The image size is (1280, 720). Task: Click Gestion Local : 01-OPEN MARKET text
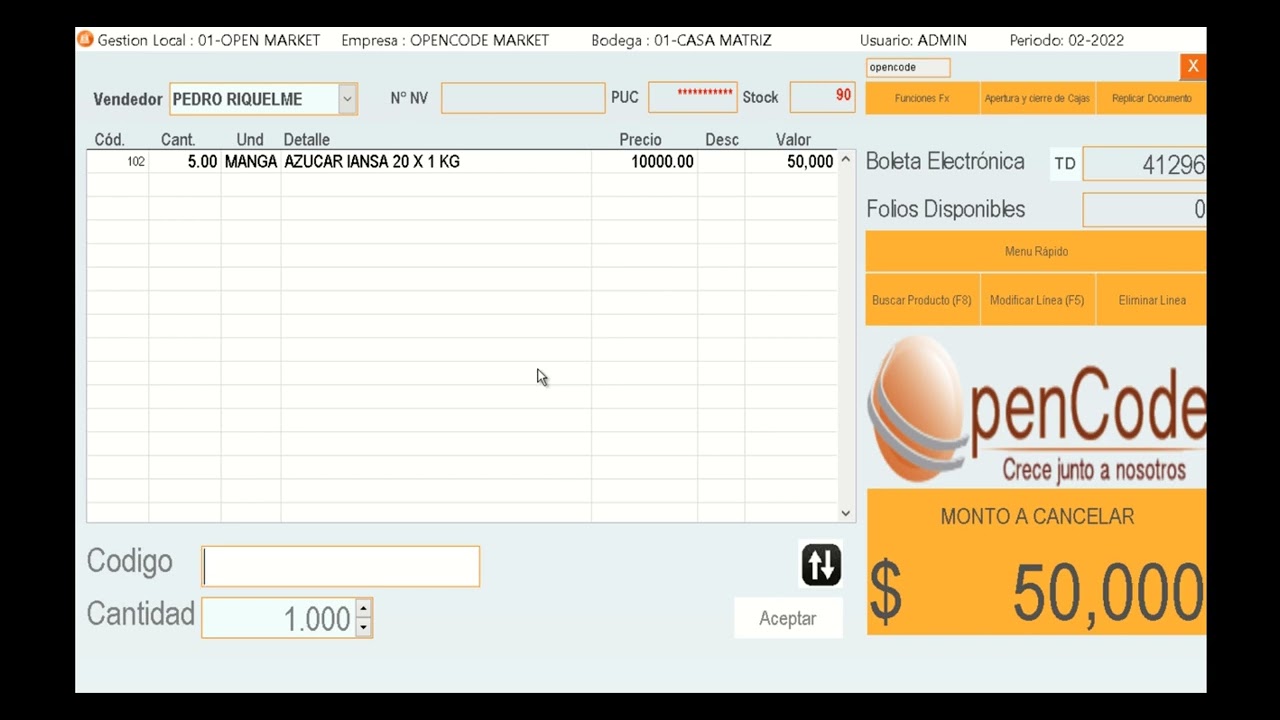click(x=209, y=40)
